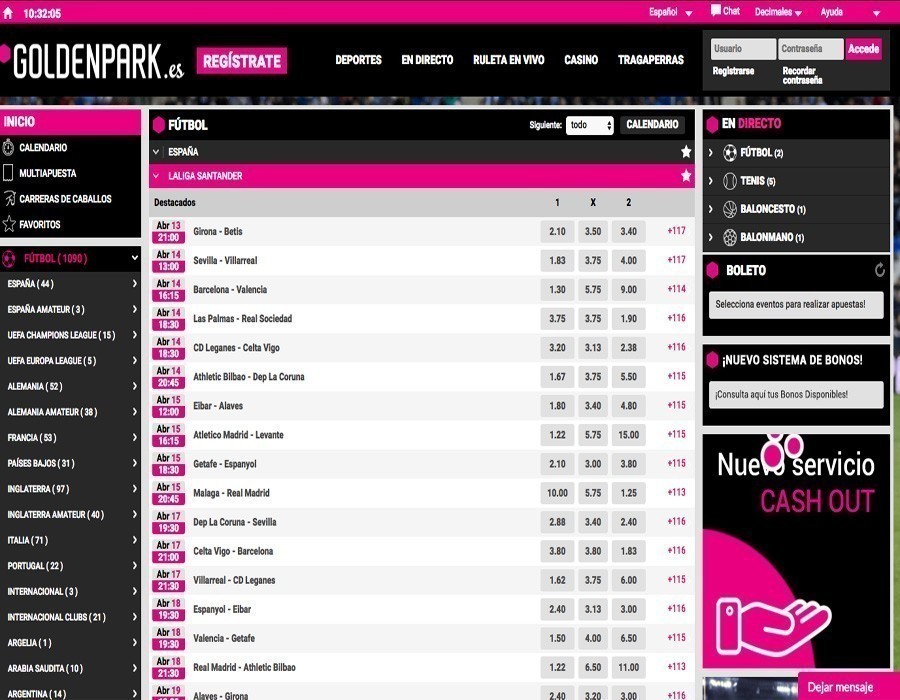Click the Multiapuesta ticket icon

8,173
